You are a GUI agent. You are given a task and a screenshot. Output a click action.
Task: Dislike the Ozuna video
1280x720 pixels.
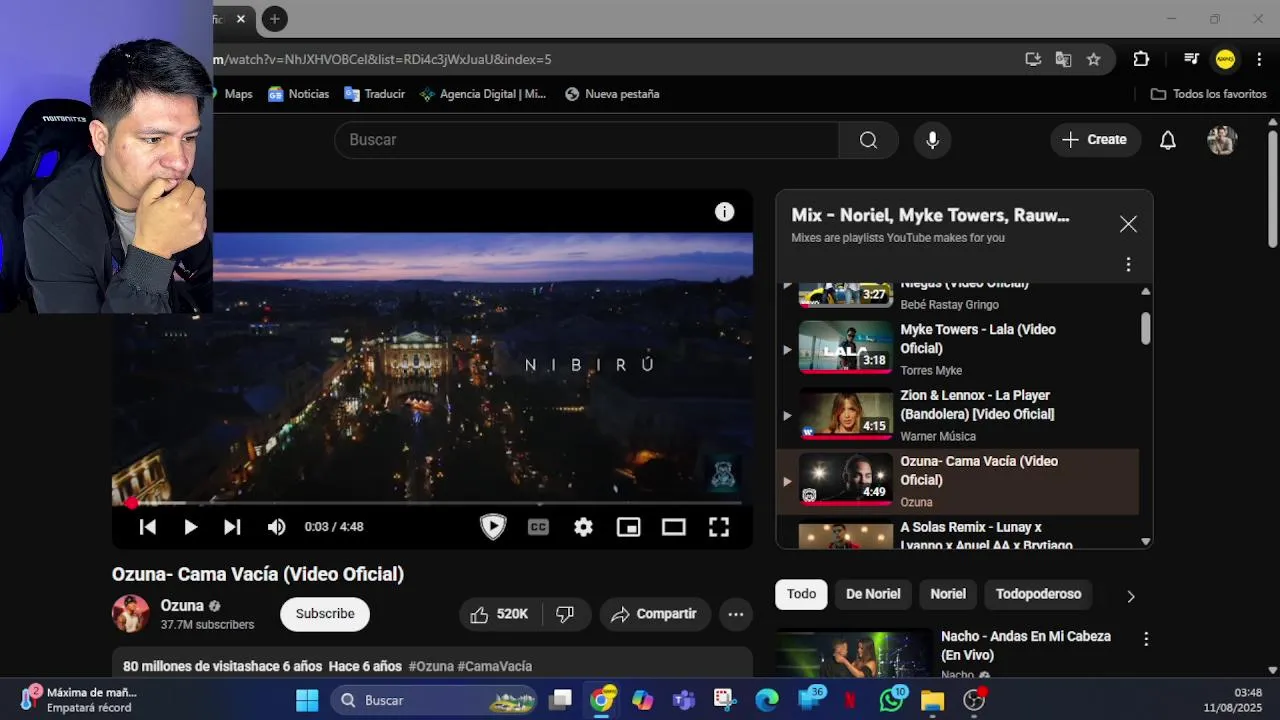(566, 614)
